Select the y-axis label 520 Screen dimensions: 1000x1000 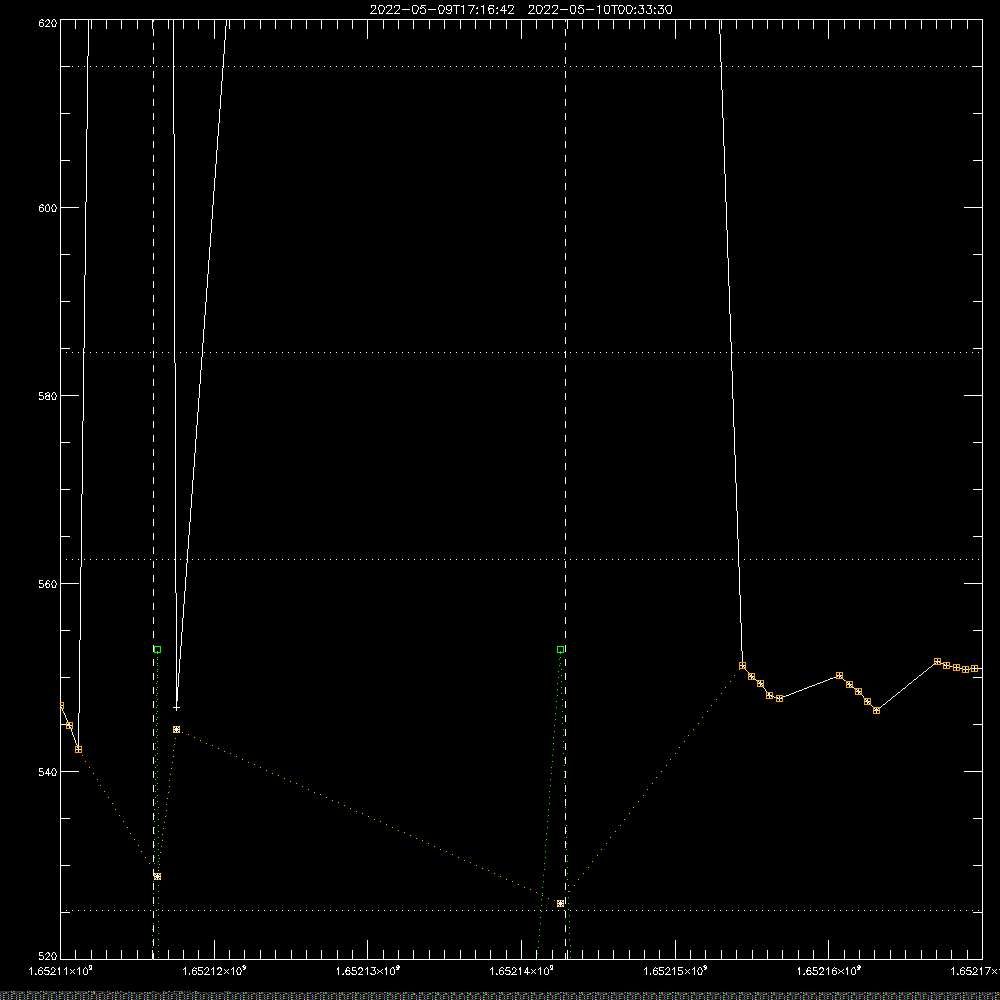click(48, 957)
